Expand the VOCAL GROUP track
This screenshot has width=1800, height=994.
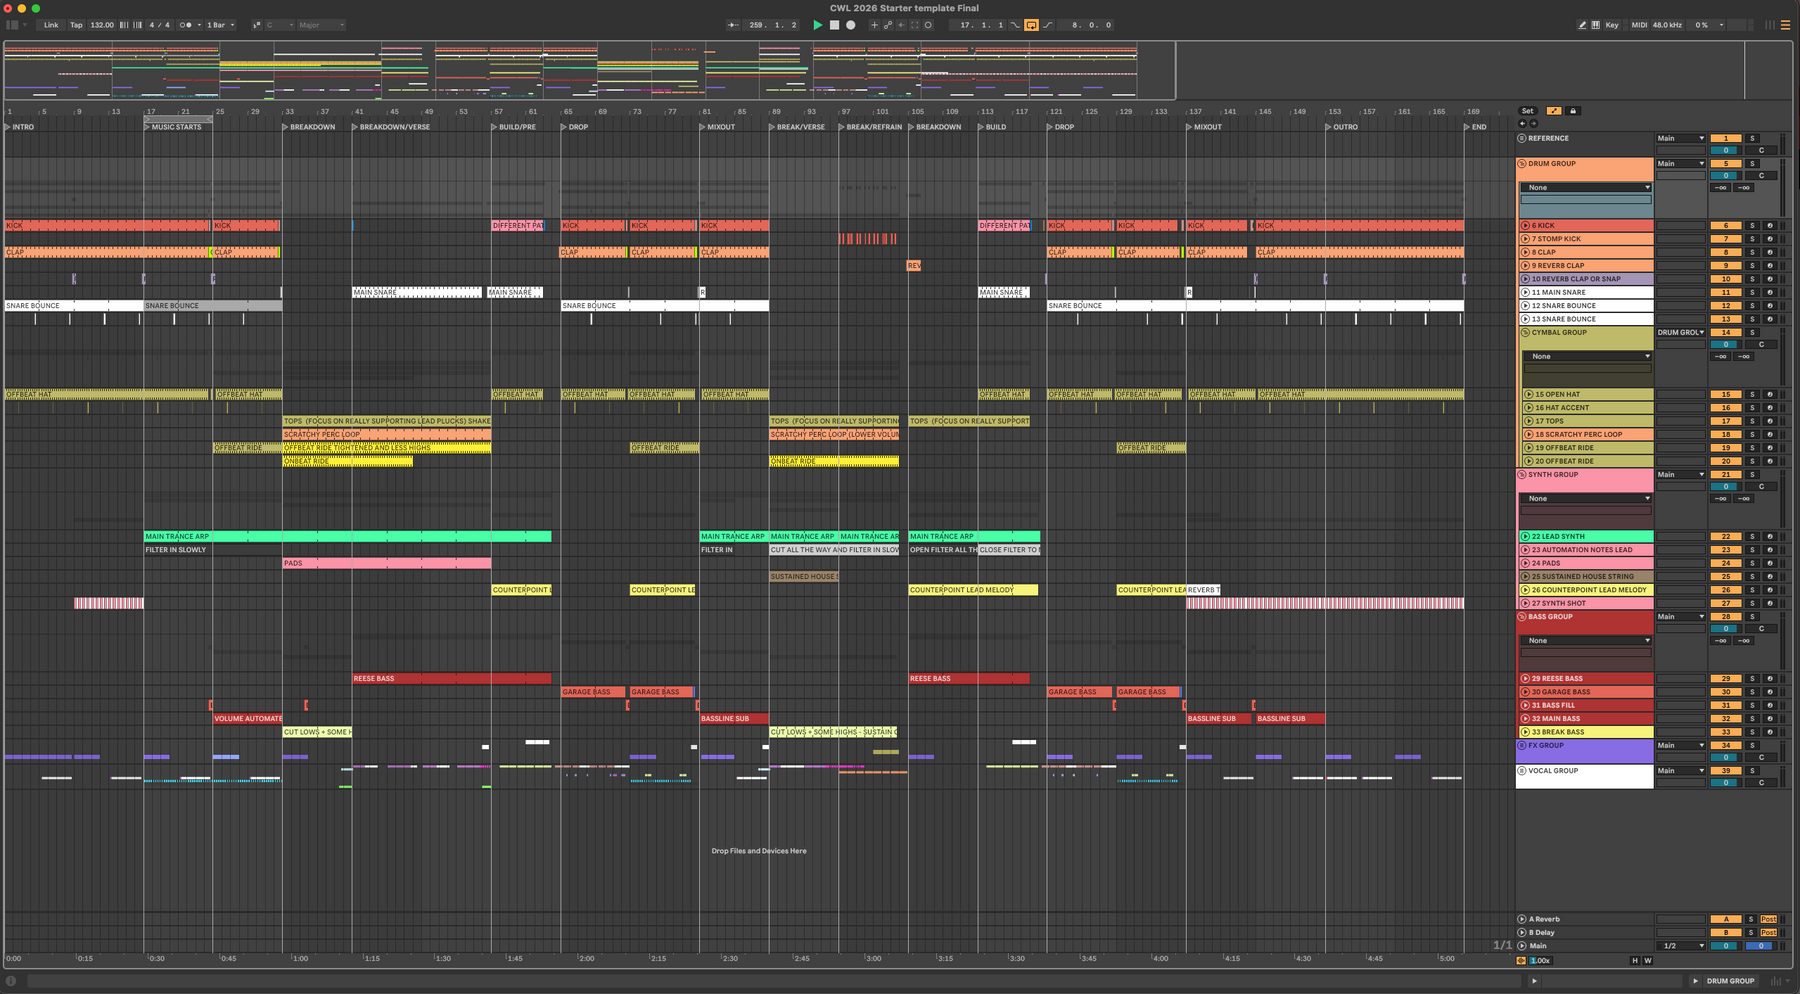pyautogui.click(x=1522, y=771)
